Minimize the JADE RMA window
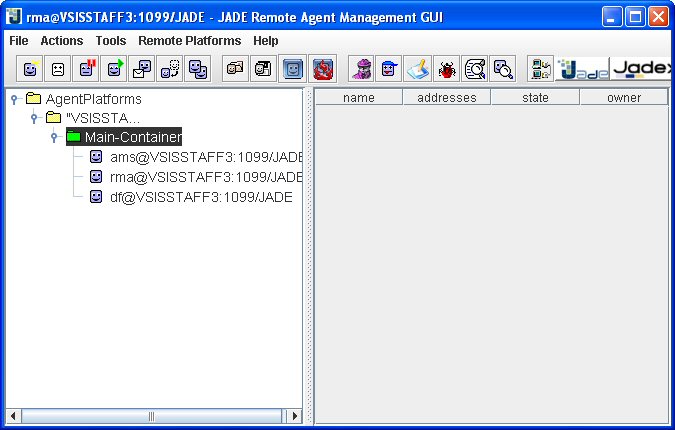Image resolution: width=675 pixels, height=430 pixels. pyautogui.click(x=612, y=17)
